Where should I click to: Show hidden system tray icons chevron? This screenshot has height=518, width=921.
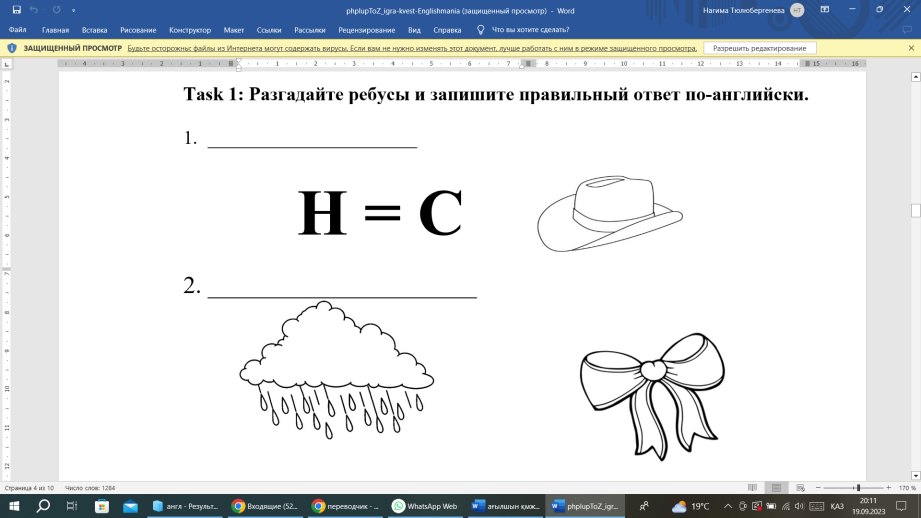tap(728, 506)
